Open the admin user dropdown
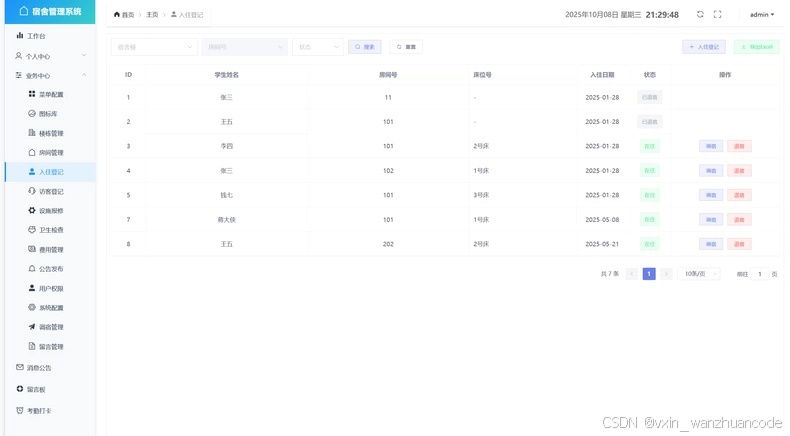This screenshot has height=436, width=790. pyautogui.click(x=762, y=15)
